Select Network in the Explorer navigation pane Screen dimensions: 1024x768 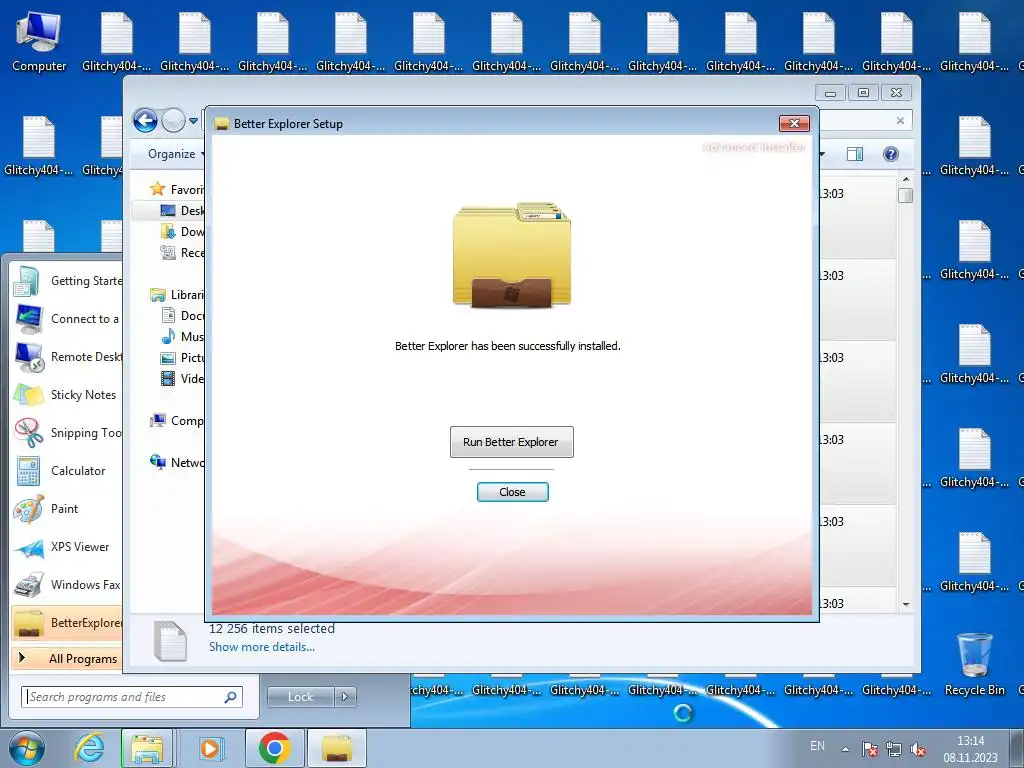click(176, 462)
